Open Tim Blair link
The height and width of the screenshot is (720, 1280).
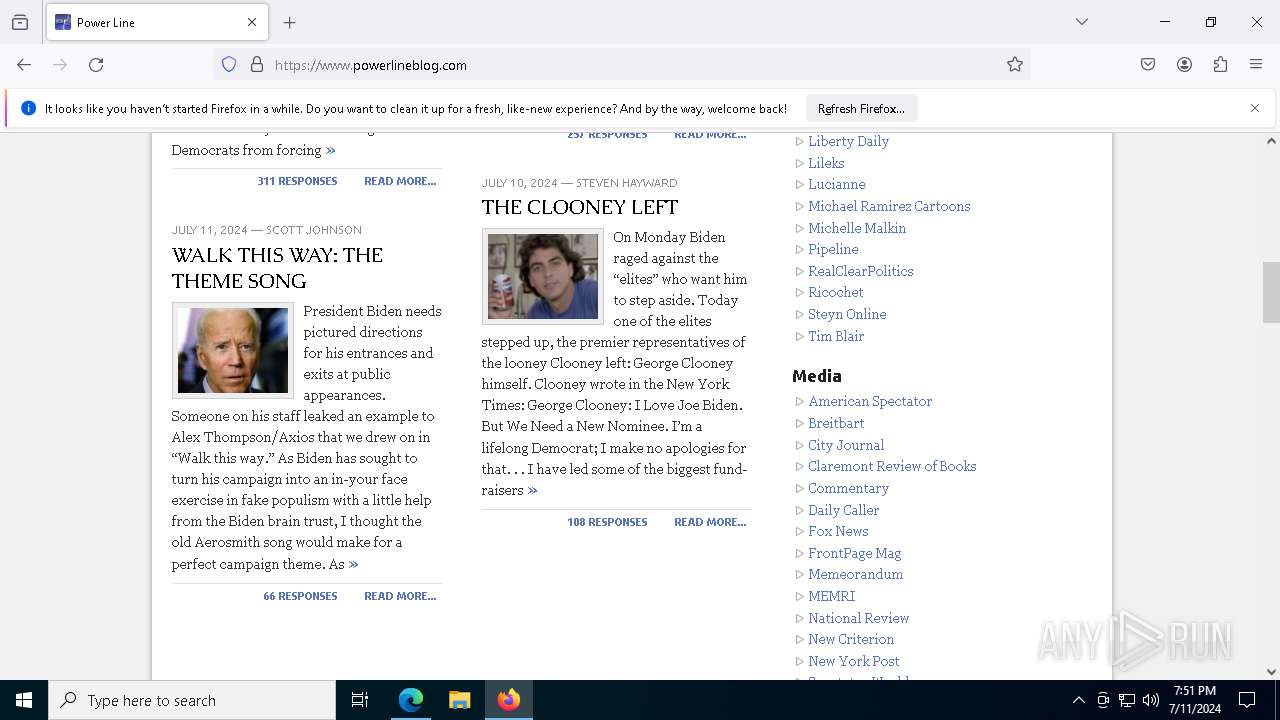pos(836,336)
